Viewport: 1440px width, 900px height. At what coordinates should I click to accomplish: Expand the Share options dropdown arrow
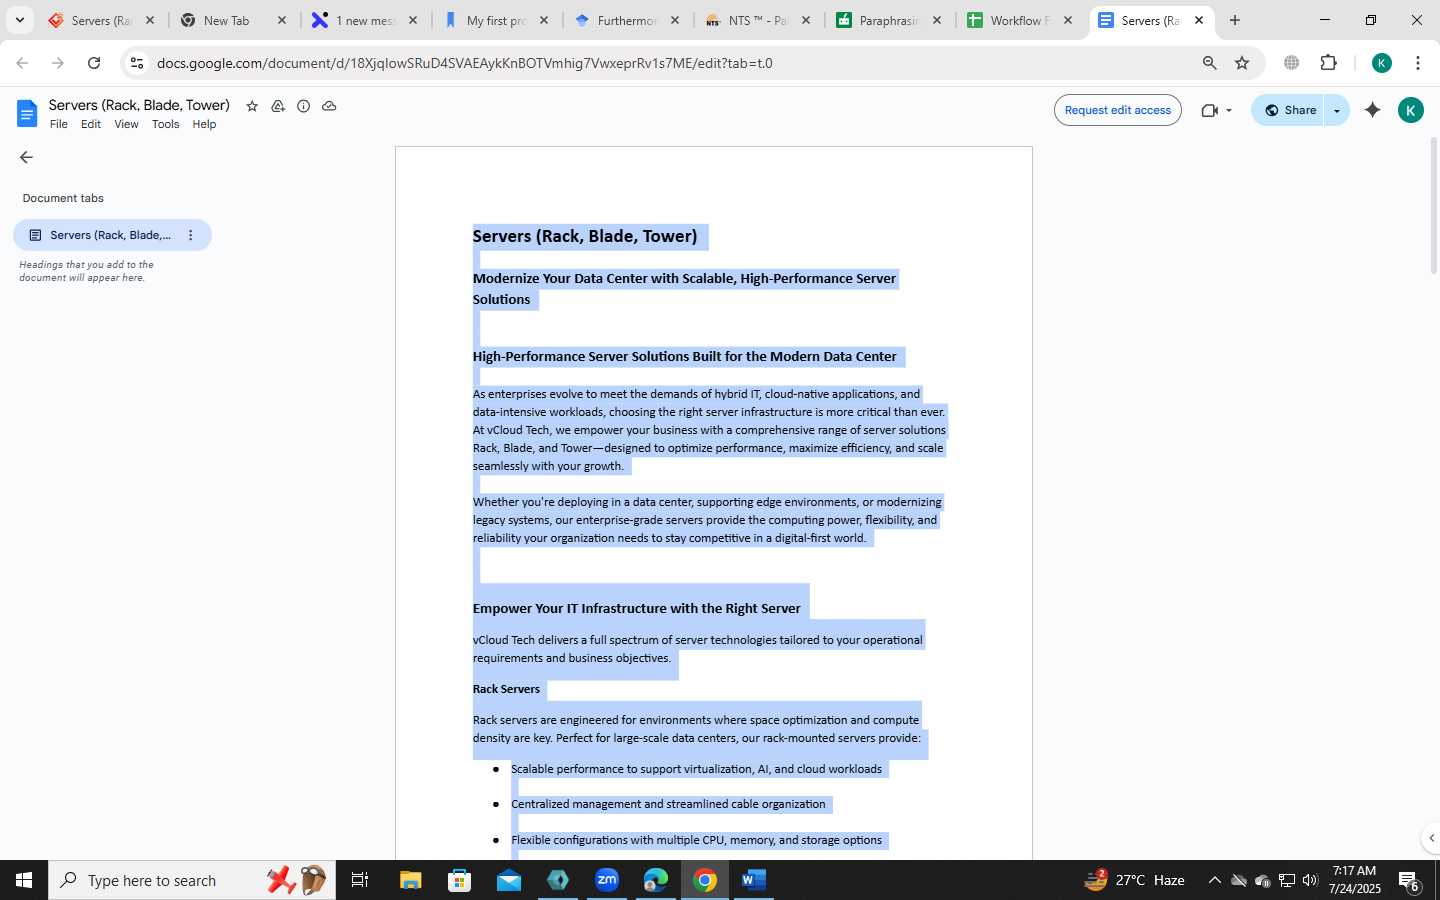1337,110
